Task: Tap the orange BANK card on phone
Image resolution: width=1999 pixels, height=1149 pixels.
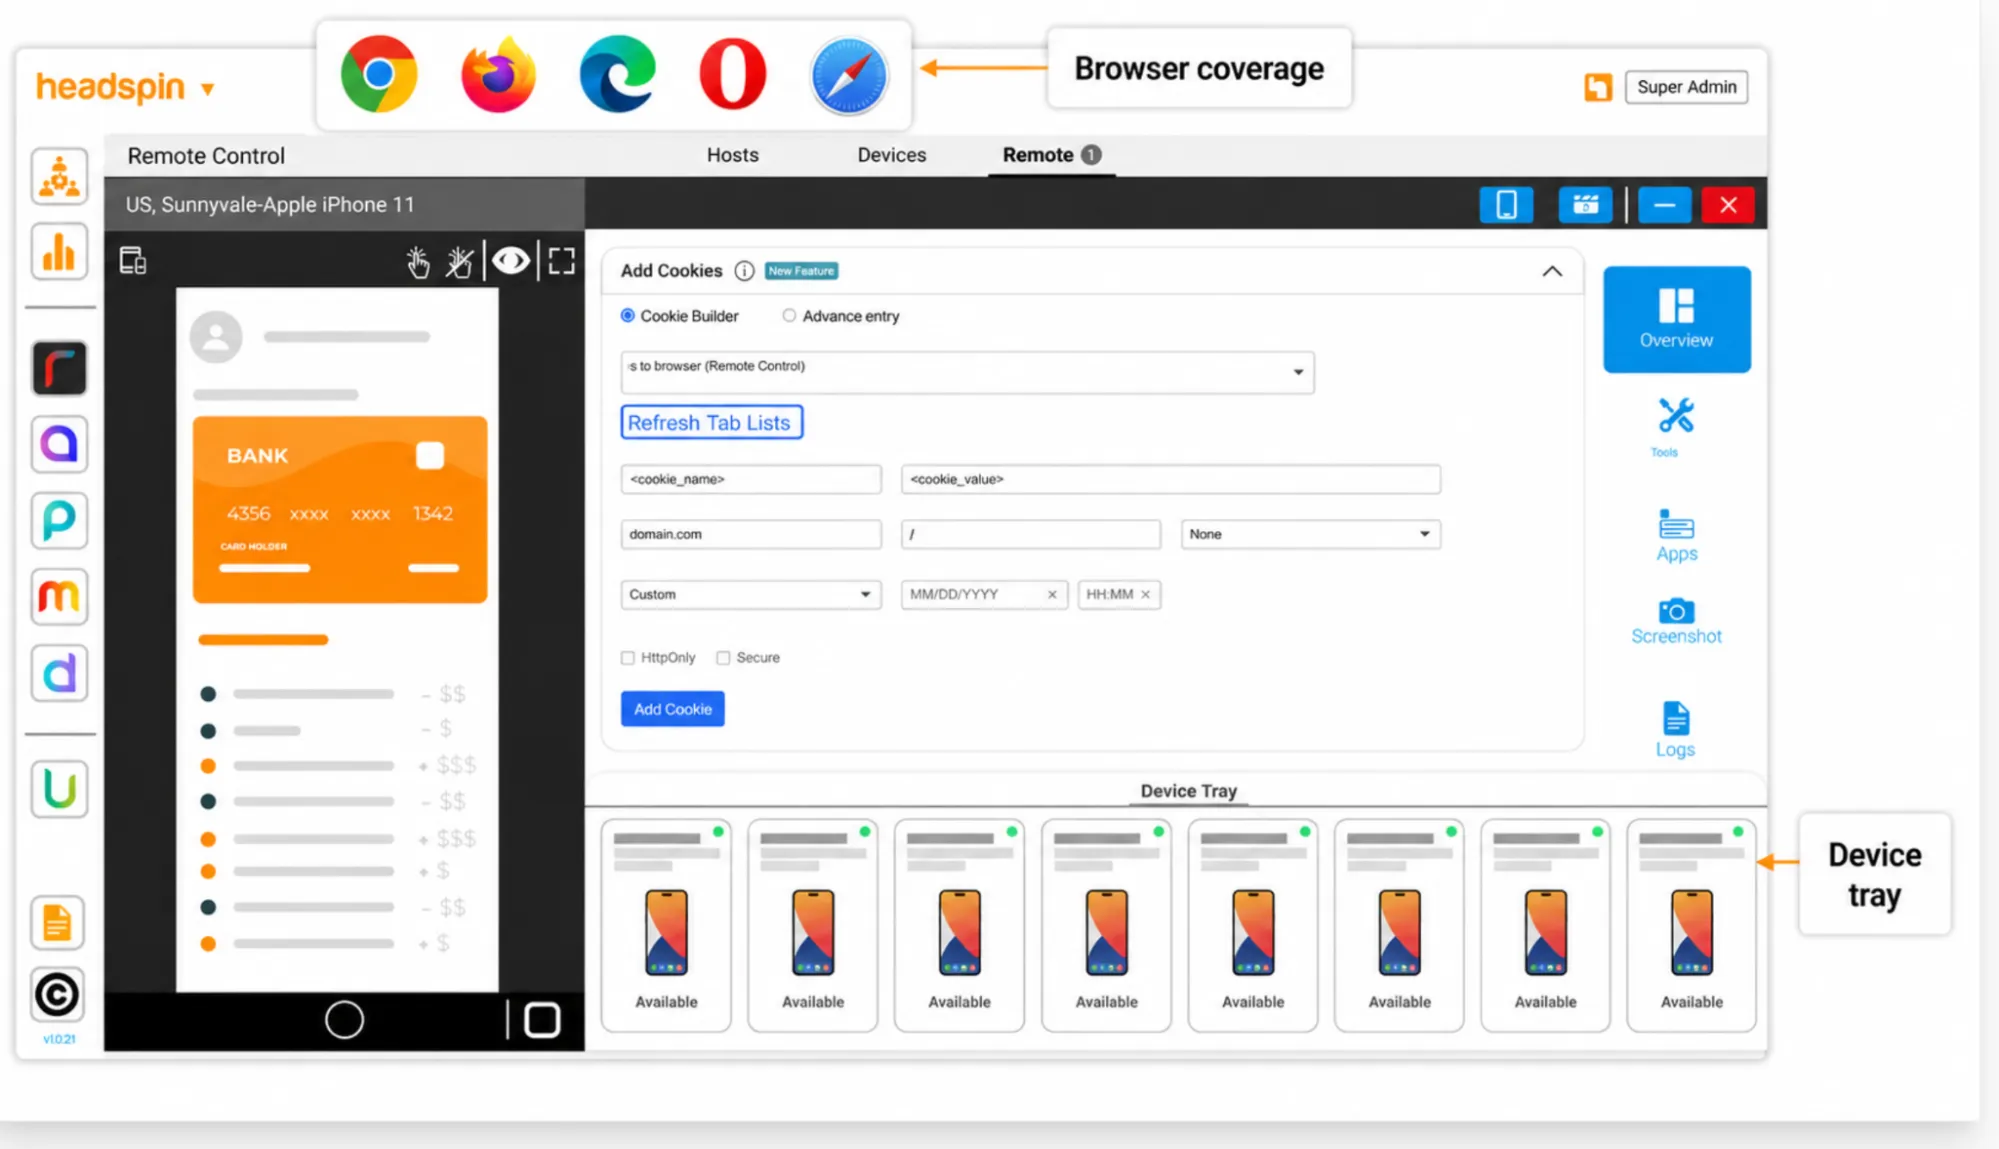Action: tap(340, 510)
